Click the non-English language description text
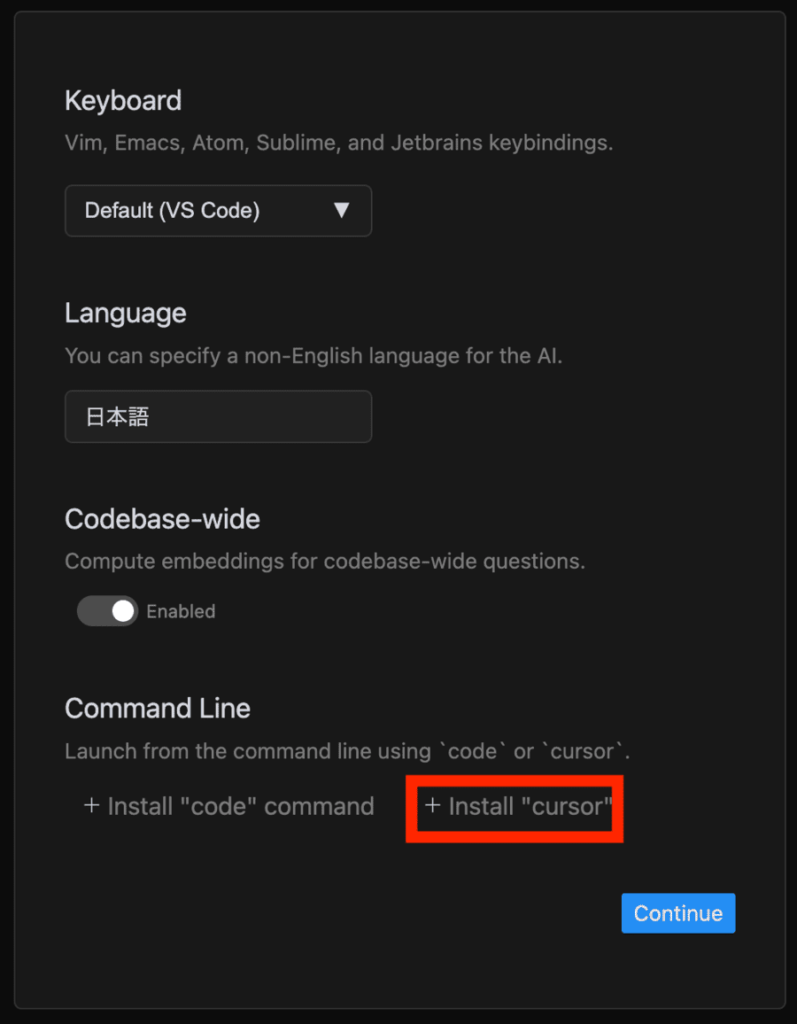Screen dimensions: 797x1024 coord(314,356)
